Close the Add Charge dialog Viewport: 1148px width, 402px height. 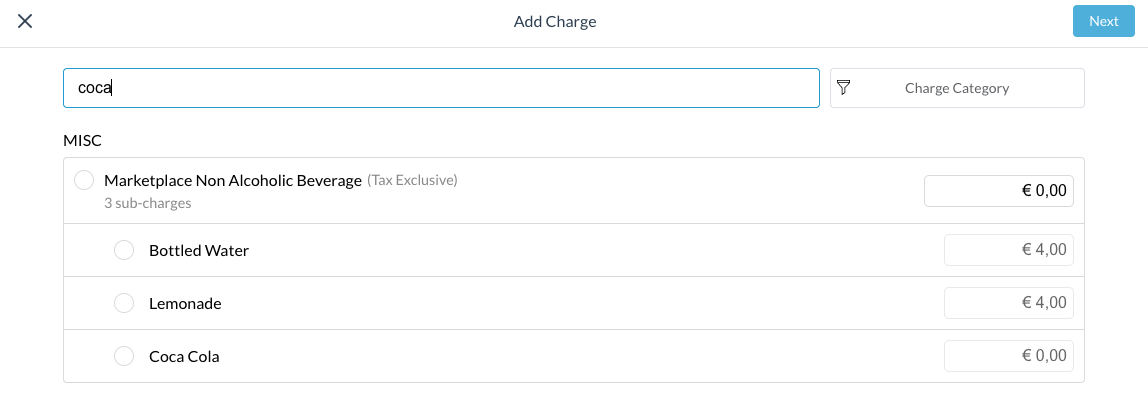point(25,21)
